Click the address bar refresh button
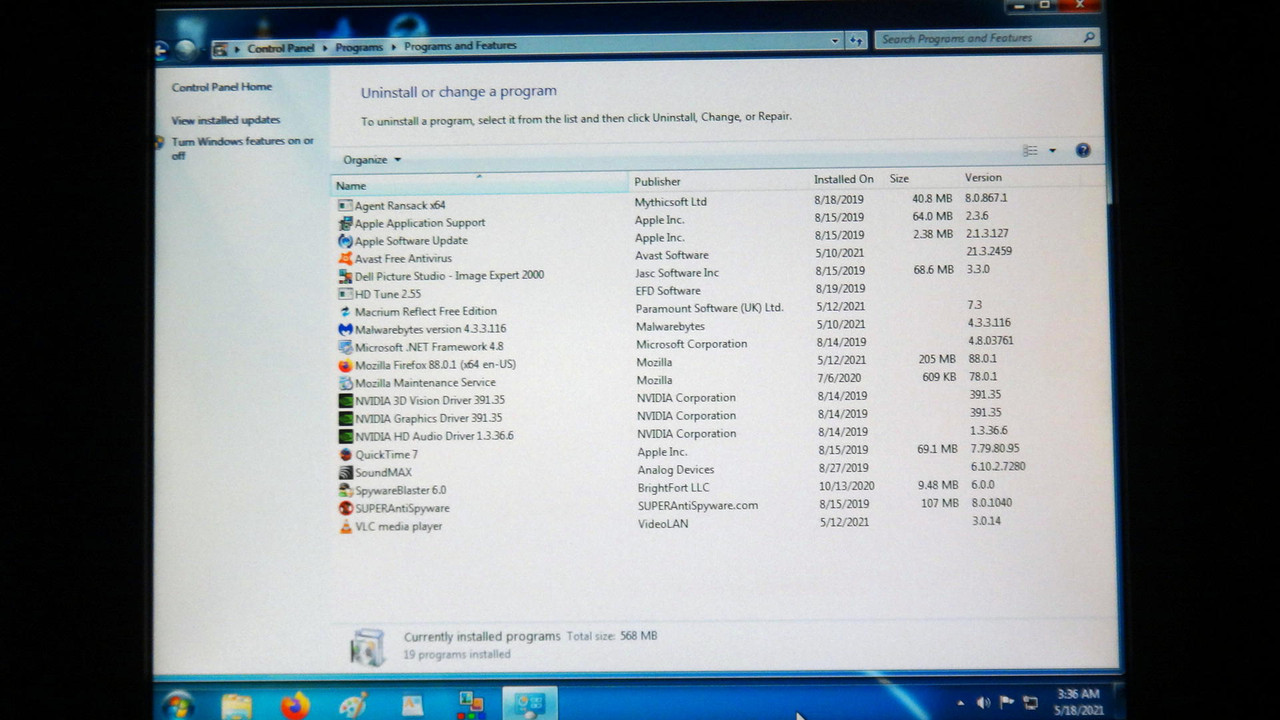Screen dimensions: 1280x720 click(856, 41)
